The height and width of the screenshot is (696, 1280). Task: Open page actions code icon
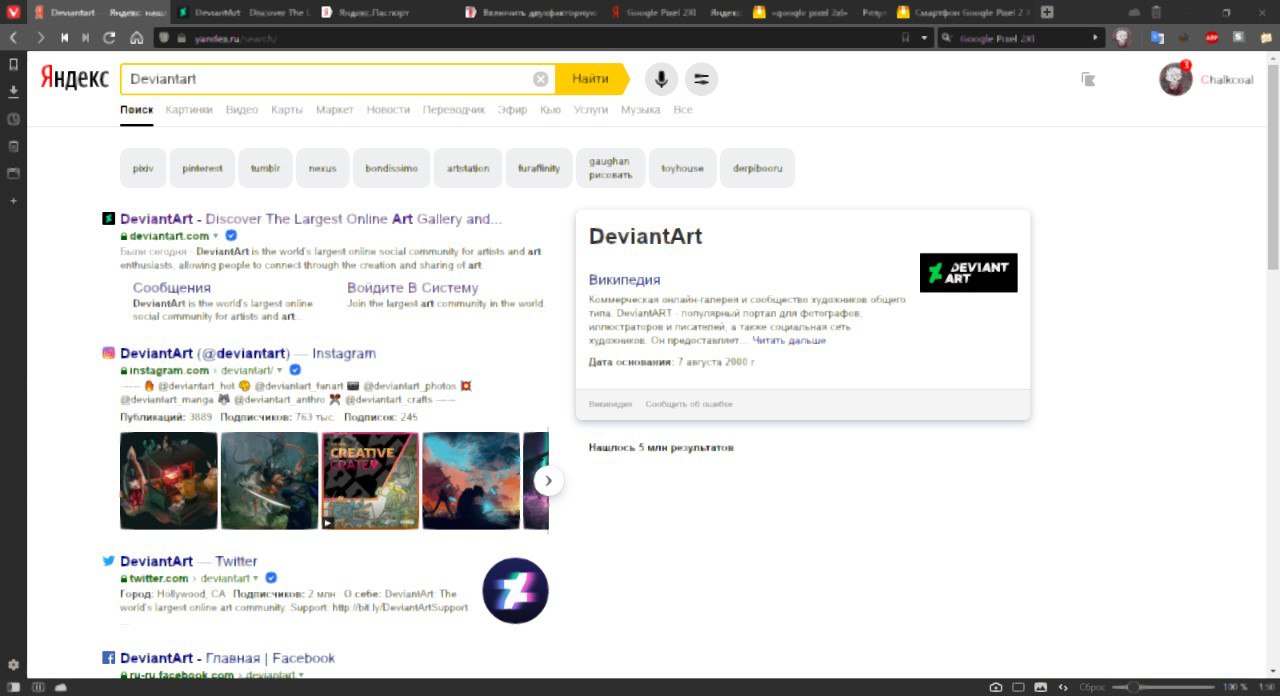coord(1063,687)
